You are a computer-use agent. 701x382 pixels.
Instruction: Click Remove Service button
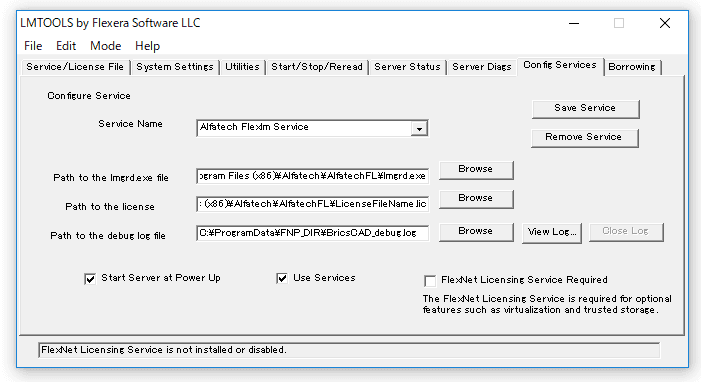coord(584,137)
